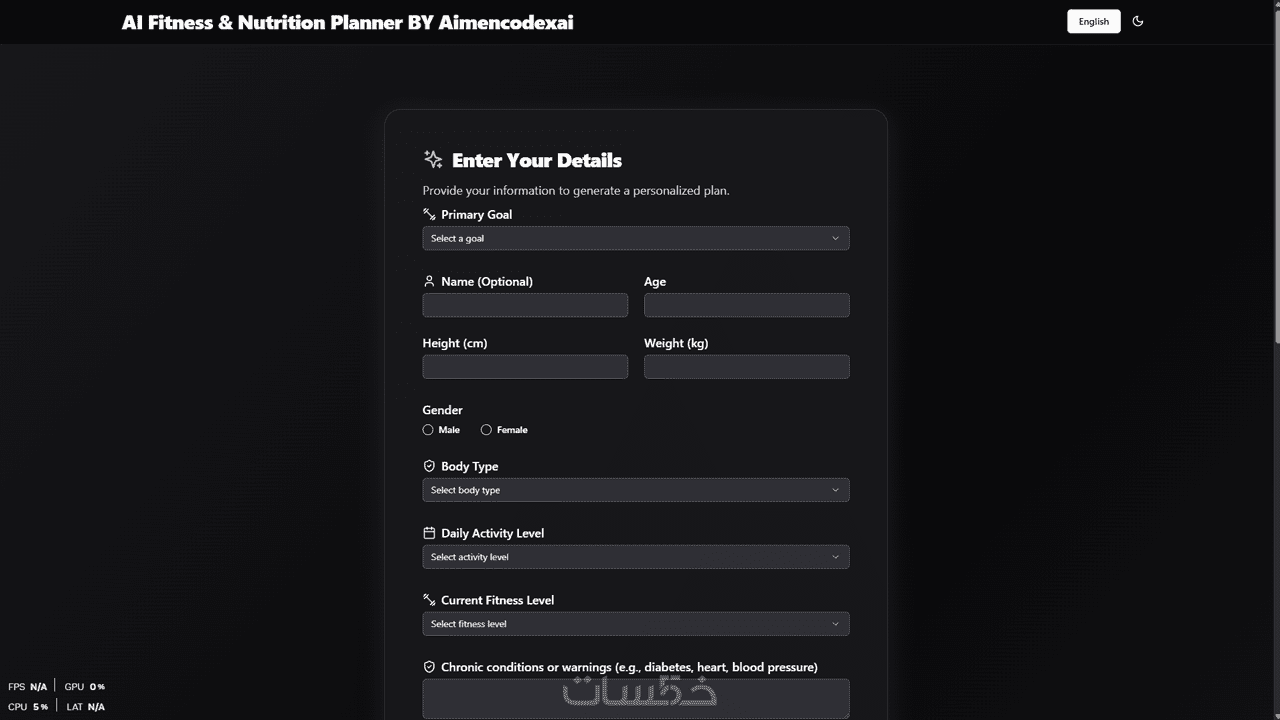Expand the Select body type dropdown

636,490
